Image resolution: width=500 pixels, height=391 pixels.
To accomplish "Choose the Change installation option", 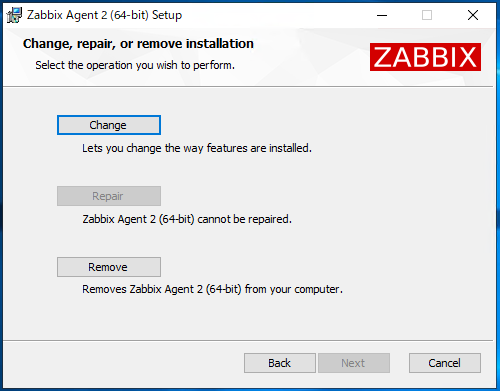I will click(109, 125).
